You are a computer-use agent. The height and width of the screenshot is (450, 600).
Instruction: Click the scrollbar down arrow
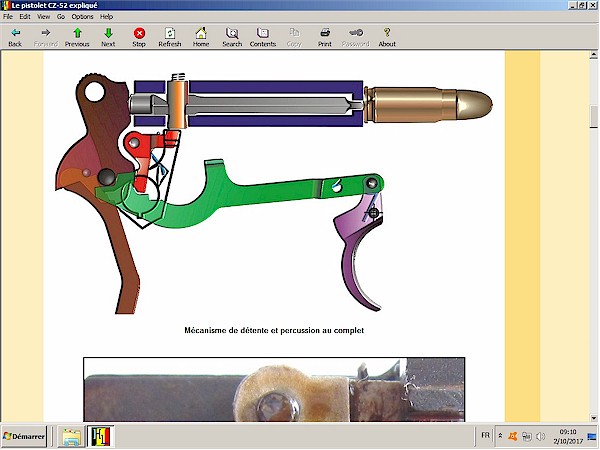point(593,418)
